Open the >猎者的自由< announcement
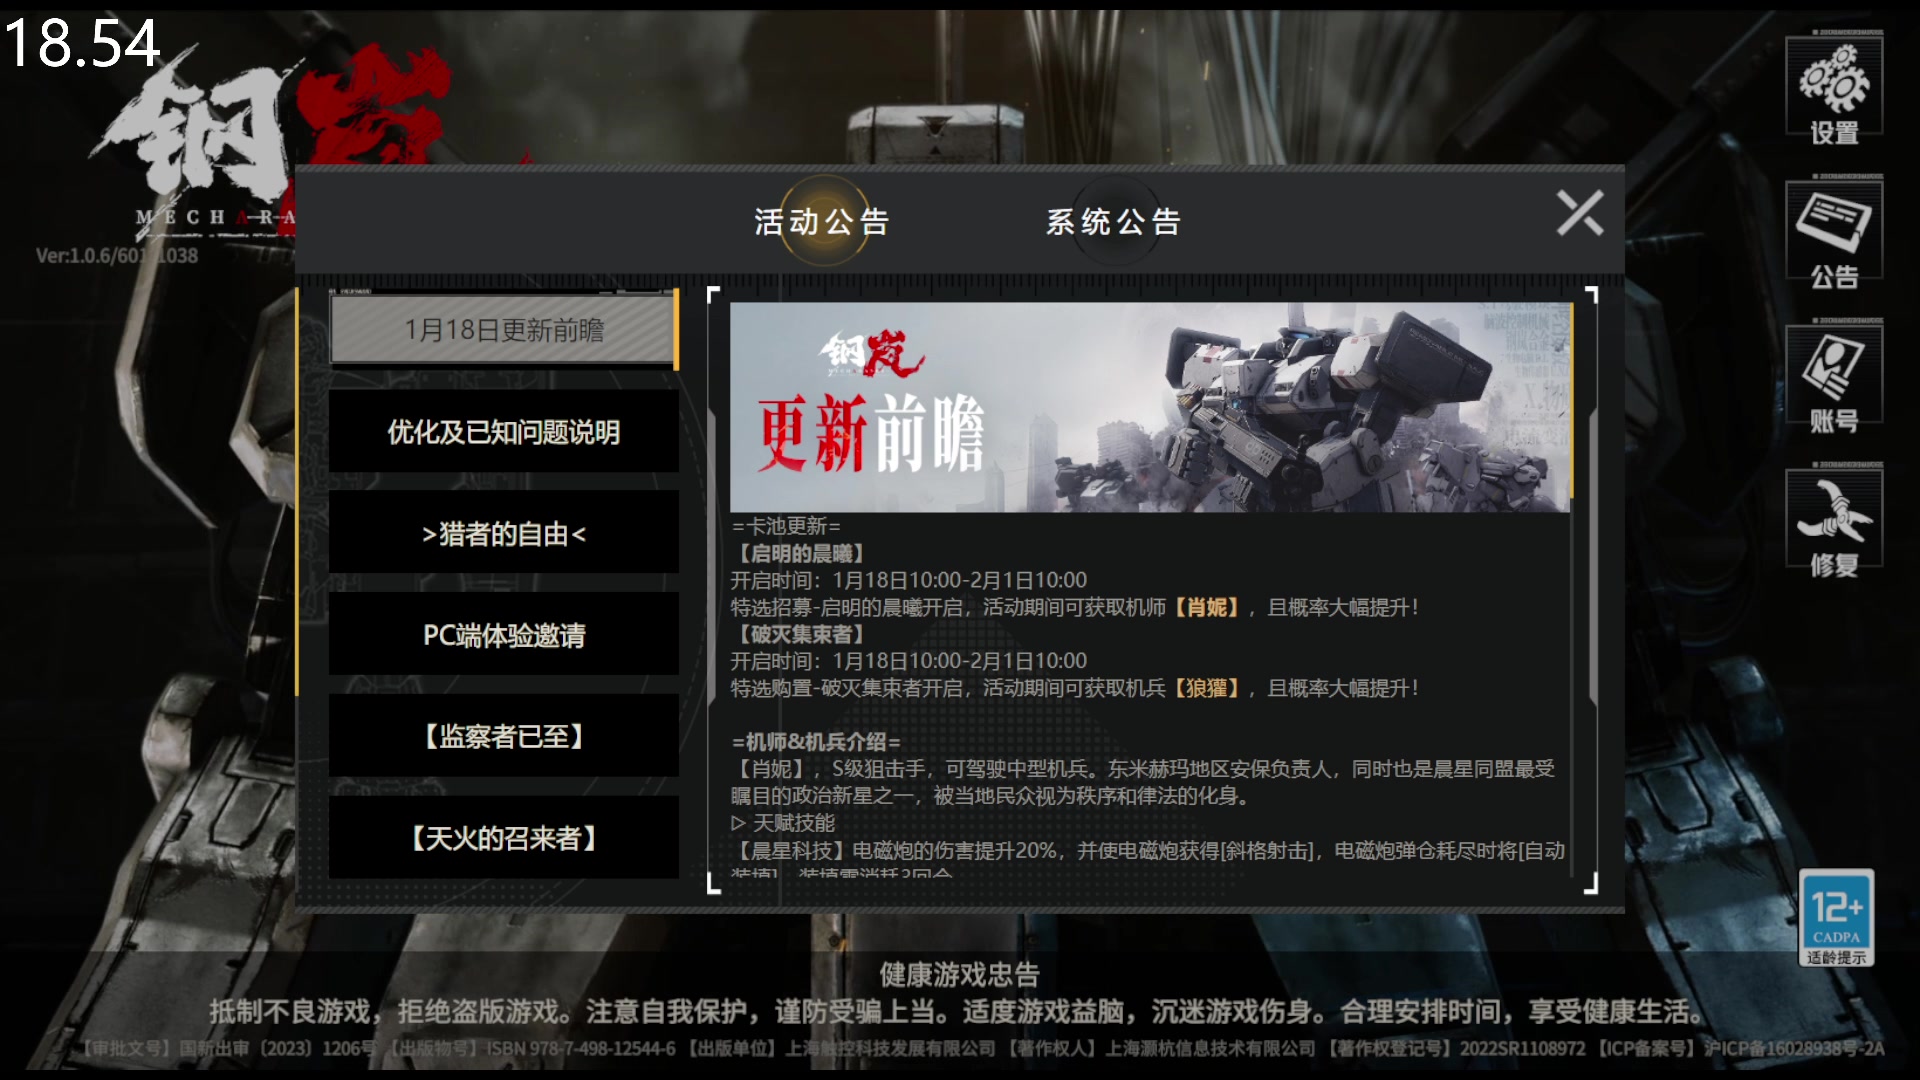Image resolution: width=1920 pixels, height=1080 pixels. tap(504, 534)
